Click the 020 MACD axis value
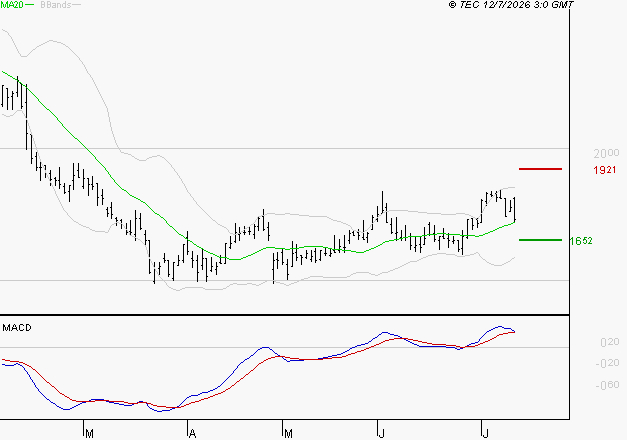Image resolution: width=627 pixels, height=440 pixels. pyautogui.click(x=610, y=342)
